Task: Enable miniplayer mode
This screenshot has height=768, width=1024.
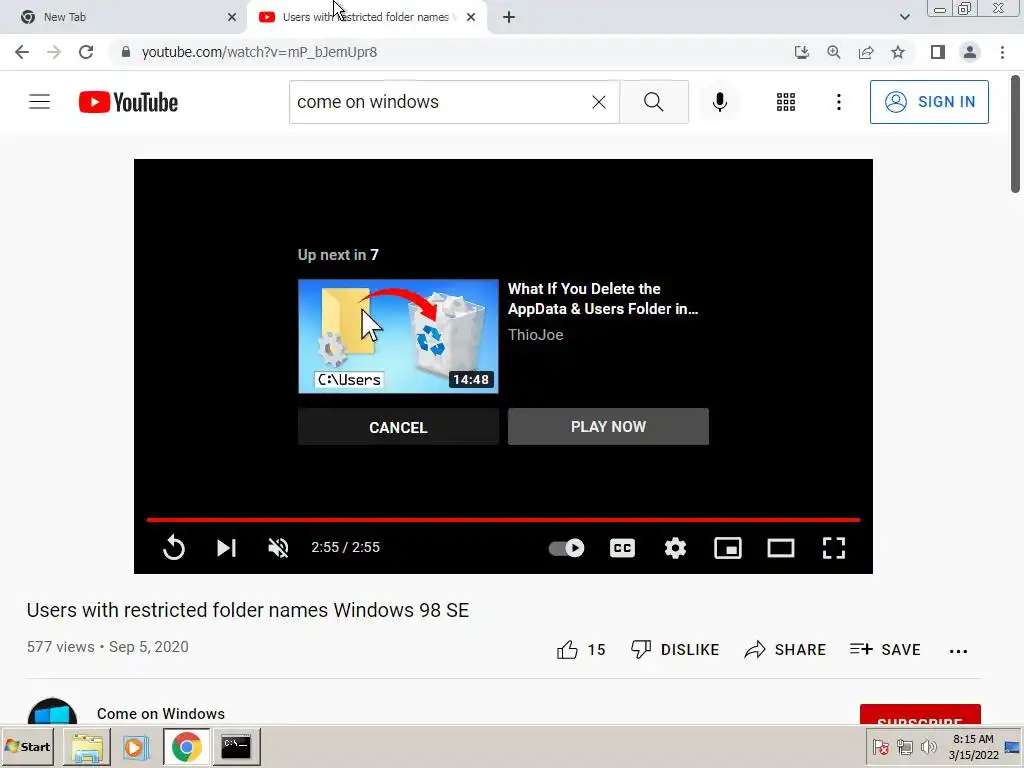Action: point(728,547)
